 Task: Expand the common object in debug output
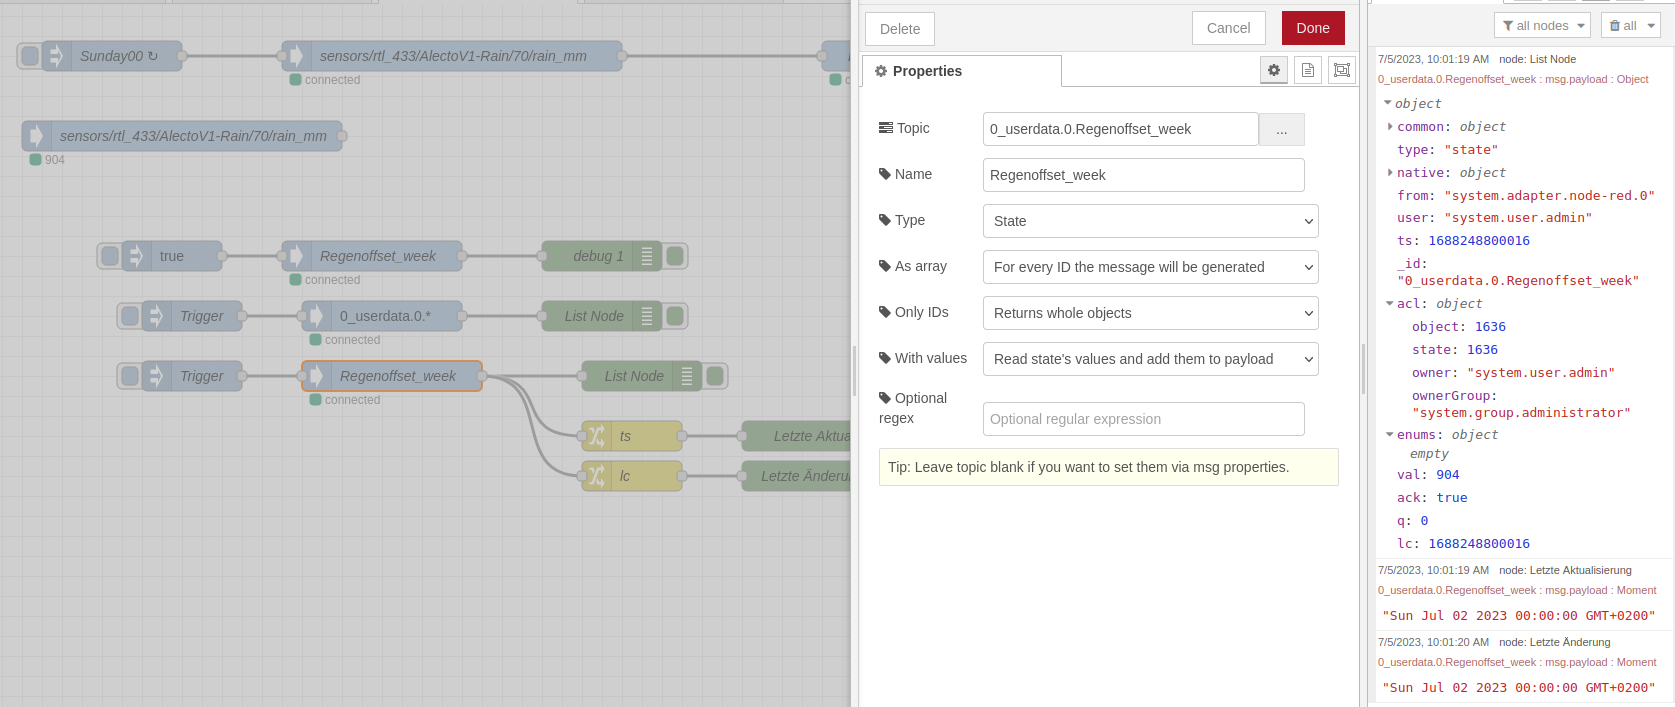click(x=1390, y=127)
